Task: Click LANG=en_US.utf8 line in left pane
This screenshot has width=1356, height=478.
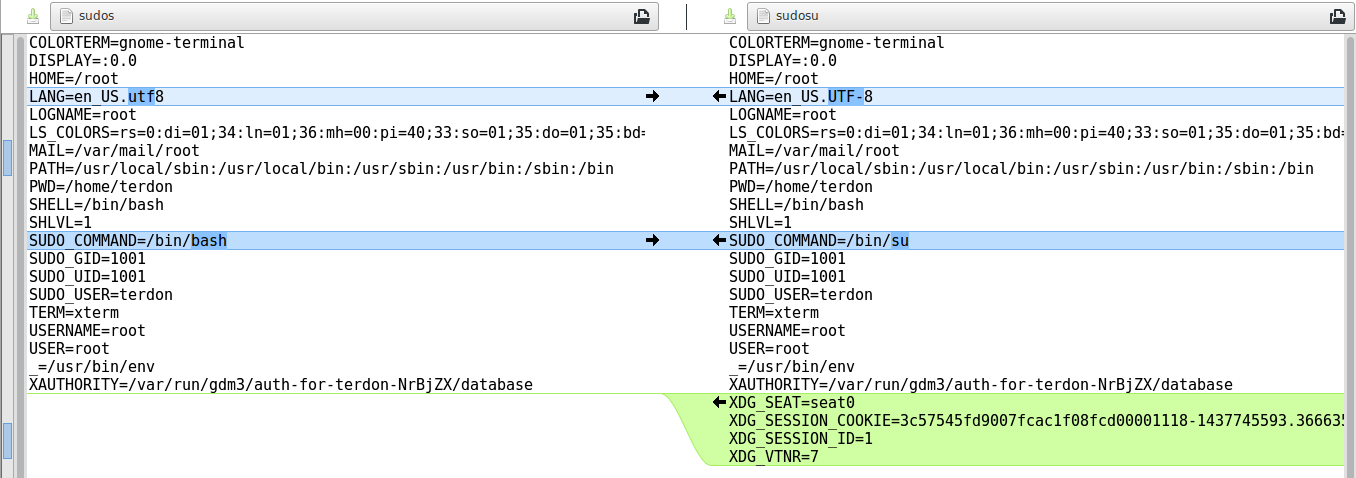Action: coord(96,97)
